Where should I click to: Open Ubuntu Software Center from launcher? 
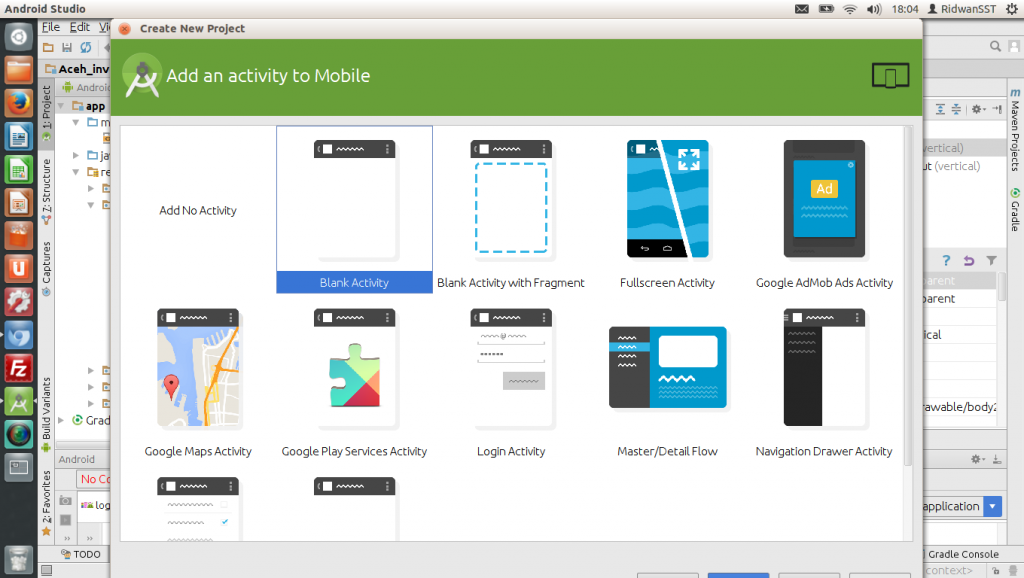click(18, 236)
